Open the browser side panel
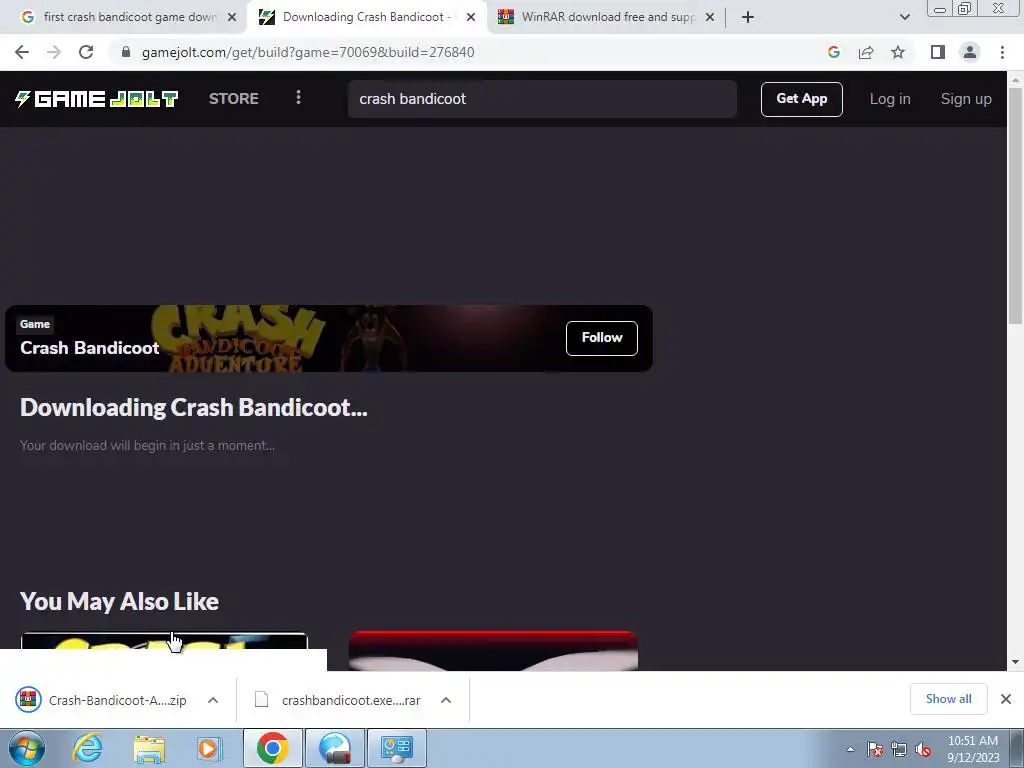 coord(938,52)
